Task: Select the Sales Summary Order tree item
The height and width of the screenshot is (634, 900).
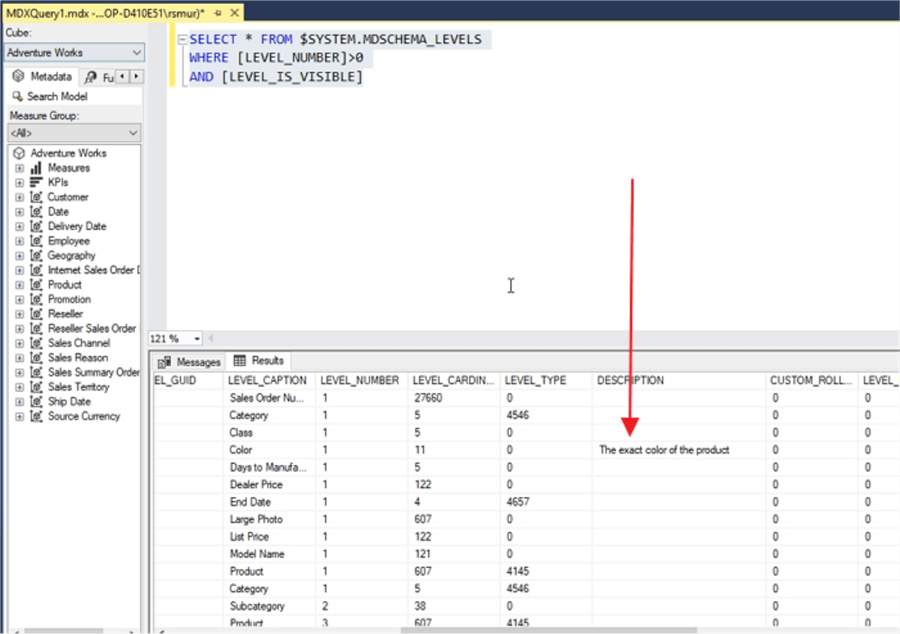Action: point(94,372)
